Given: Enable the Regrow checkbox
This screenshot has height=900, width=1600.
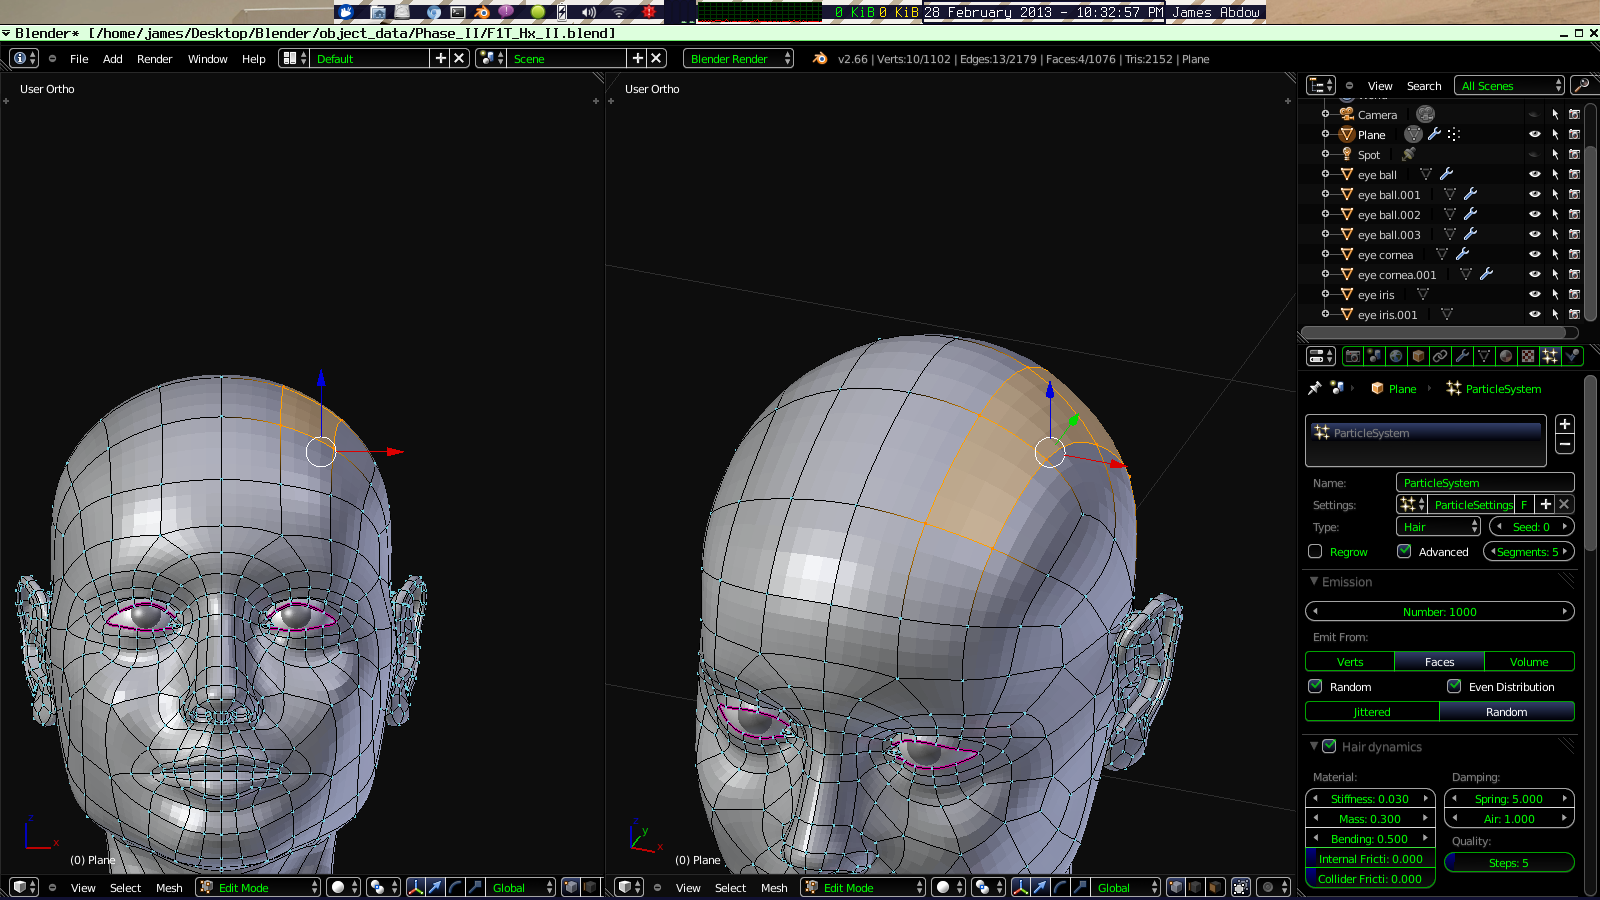Looking at the screenshot, I should 1315,551.
